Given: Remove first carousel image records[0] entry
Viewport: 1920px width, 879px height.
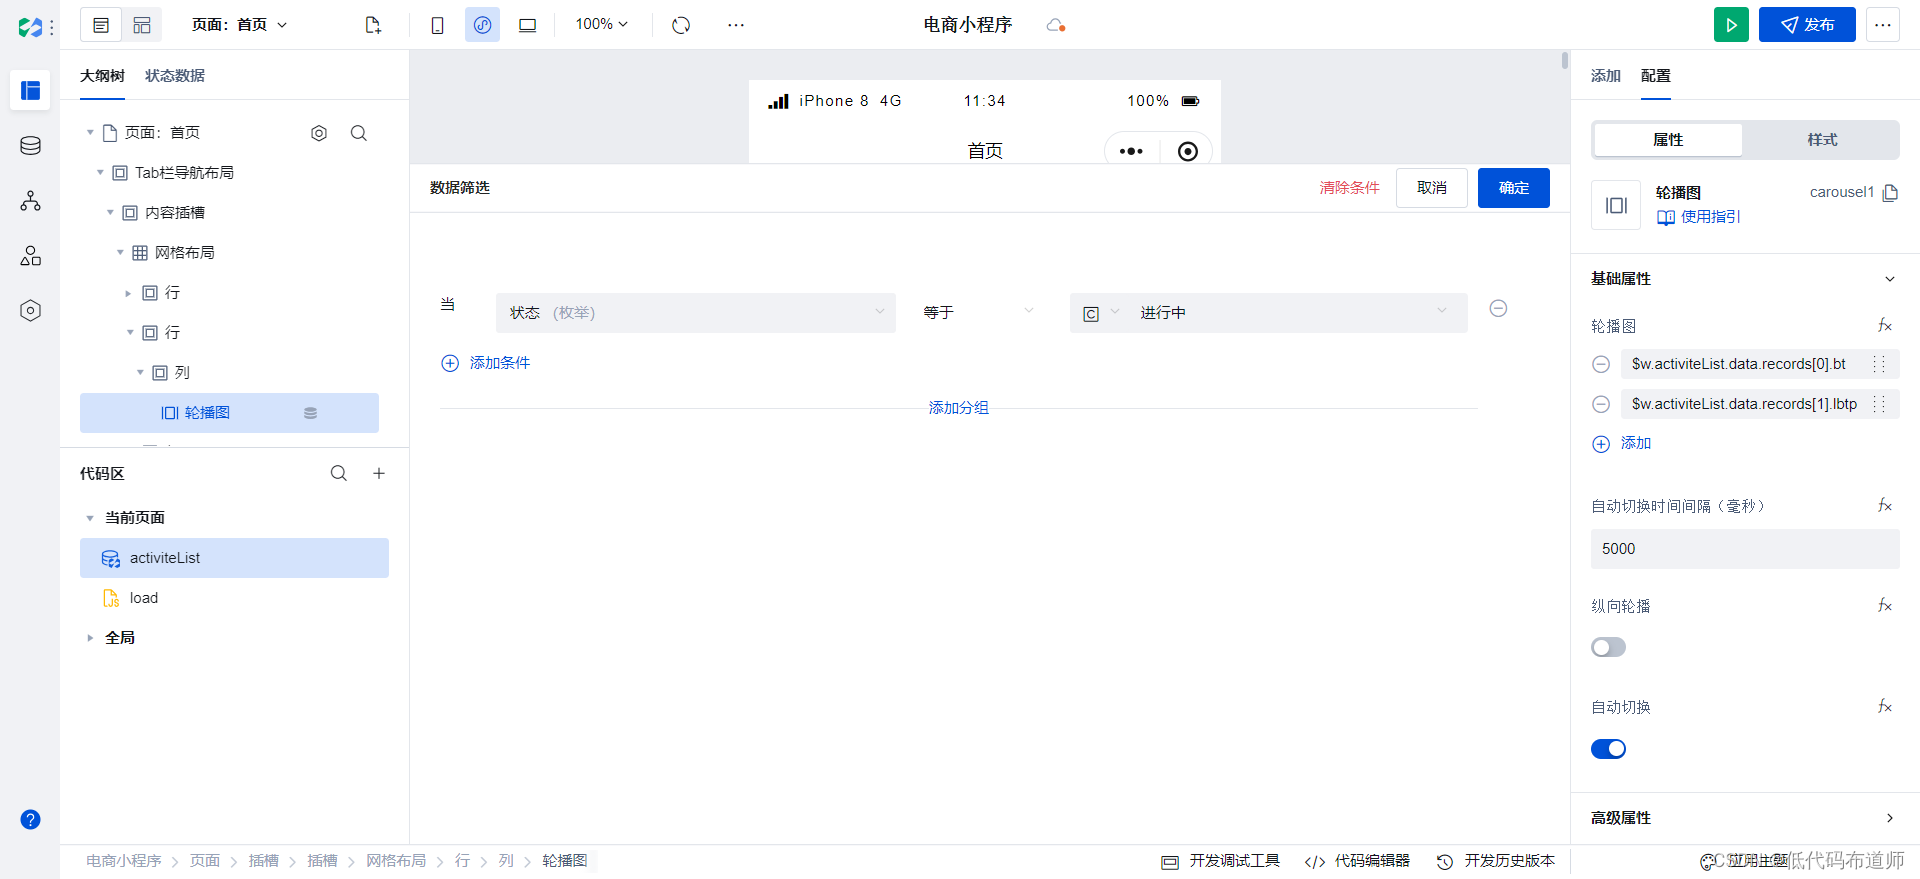Looking at the screenshot, I should pyautogui.click(x=1601, y=365).
